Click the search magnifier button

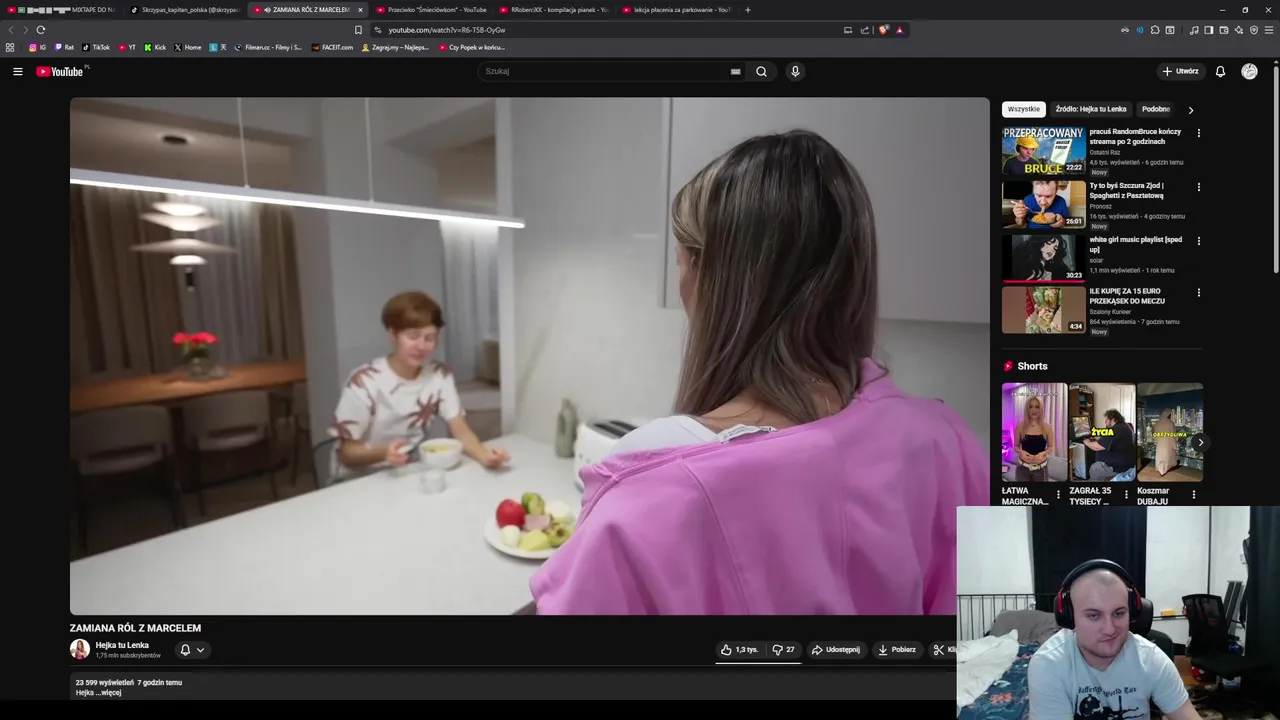761,71
